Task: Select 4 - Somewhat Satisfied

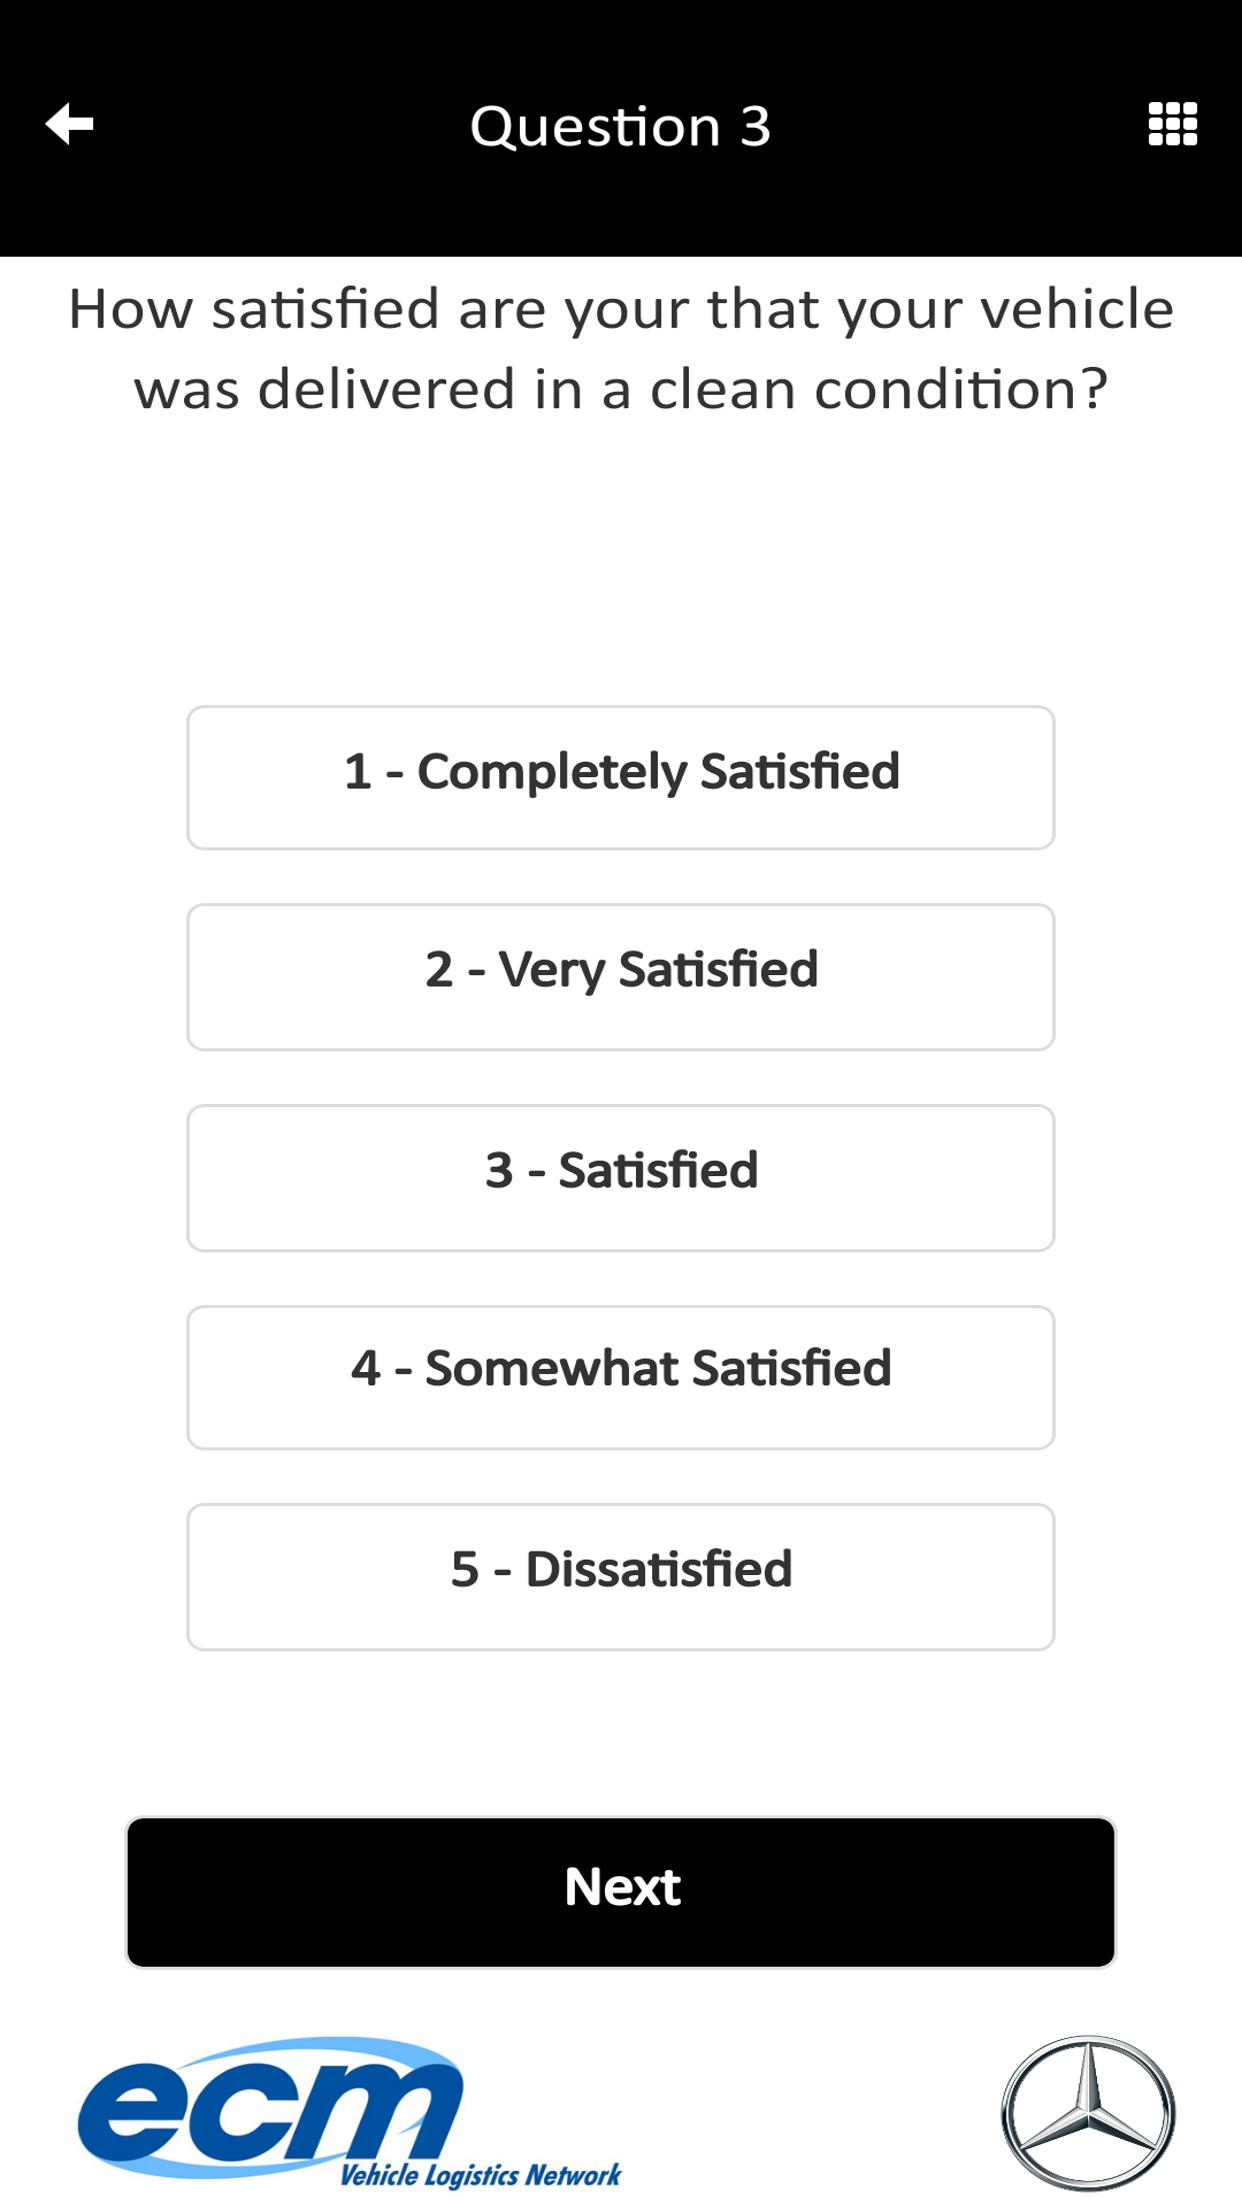Action: [621, 1377]
